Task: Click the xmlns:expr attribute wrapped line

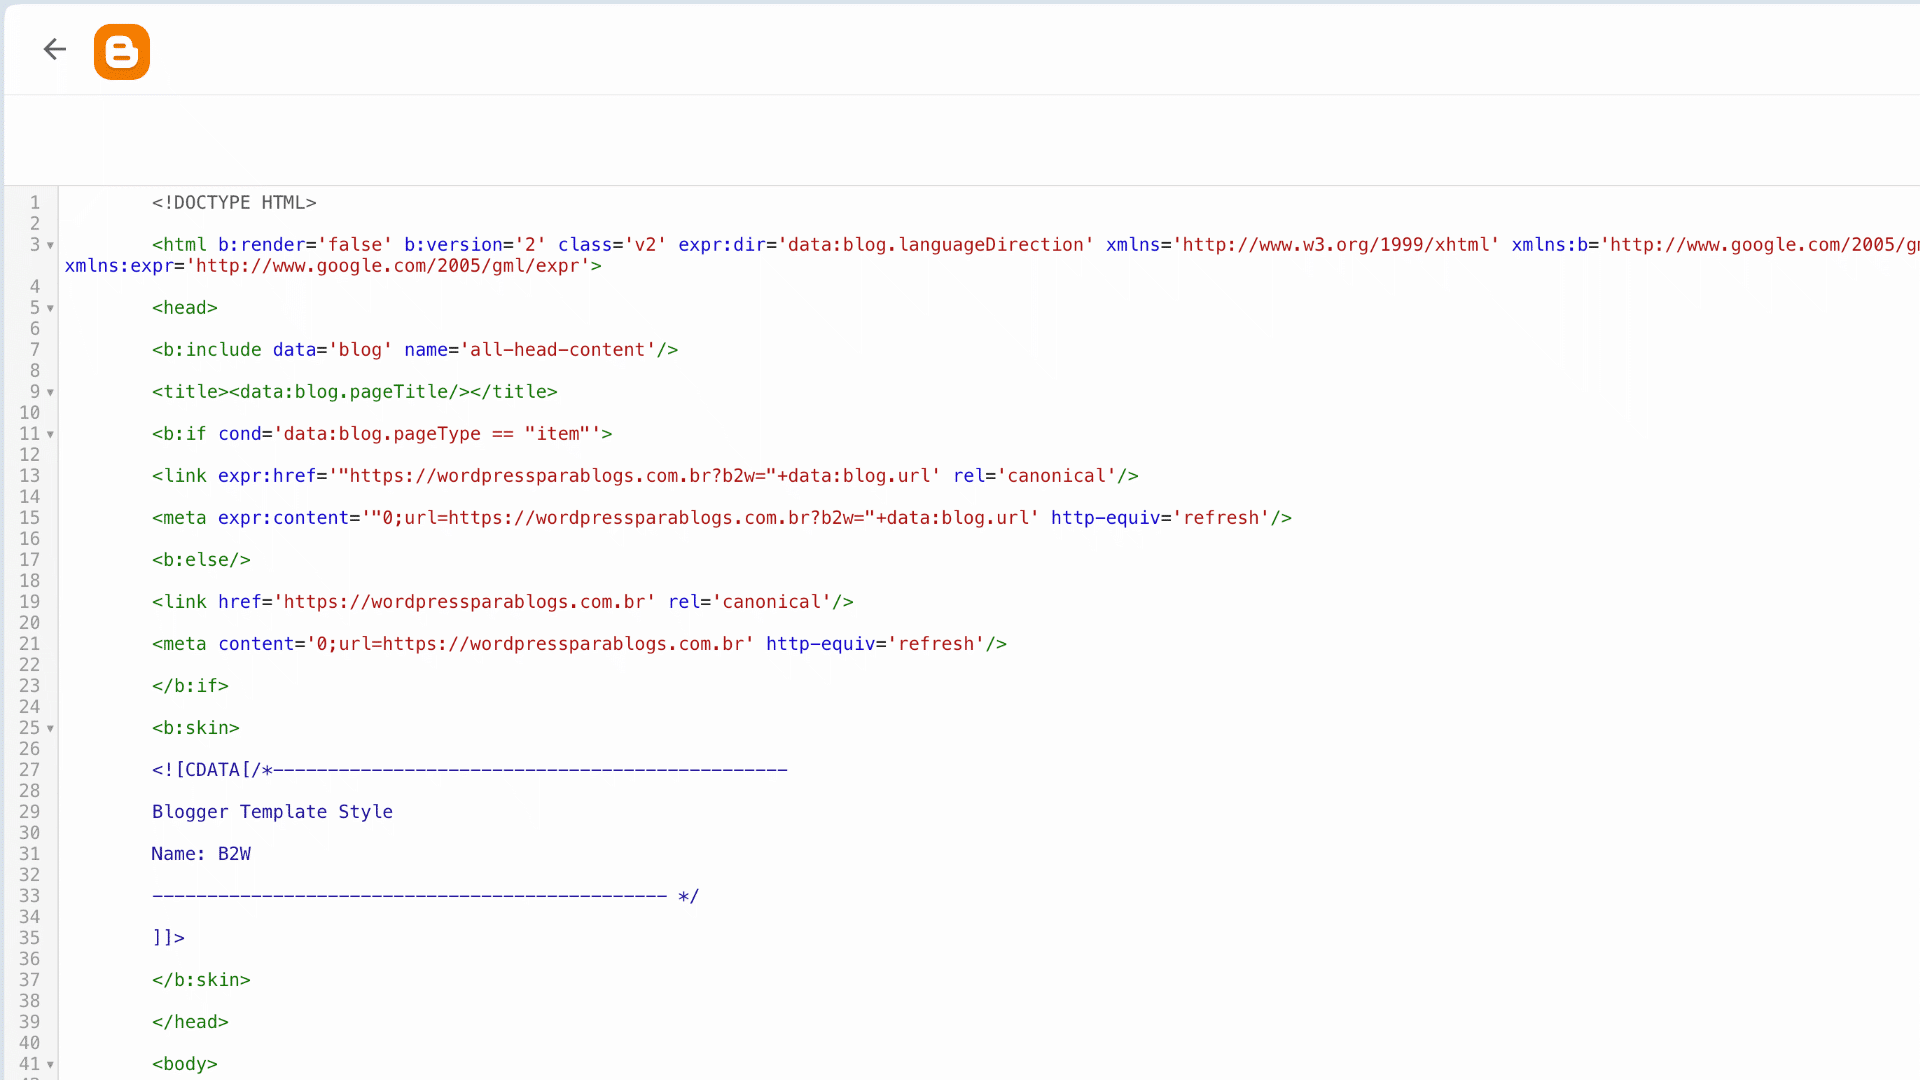Action: (333, 266)
